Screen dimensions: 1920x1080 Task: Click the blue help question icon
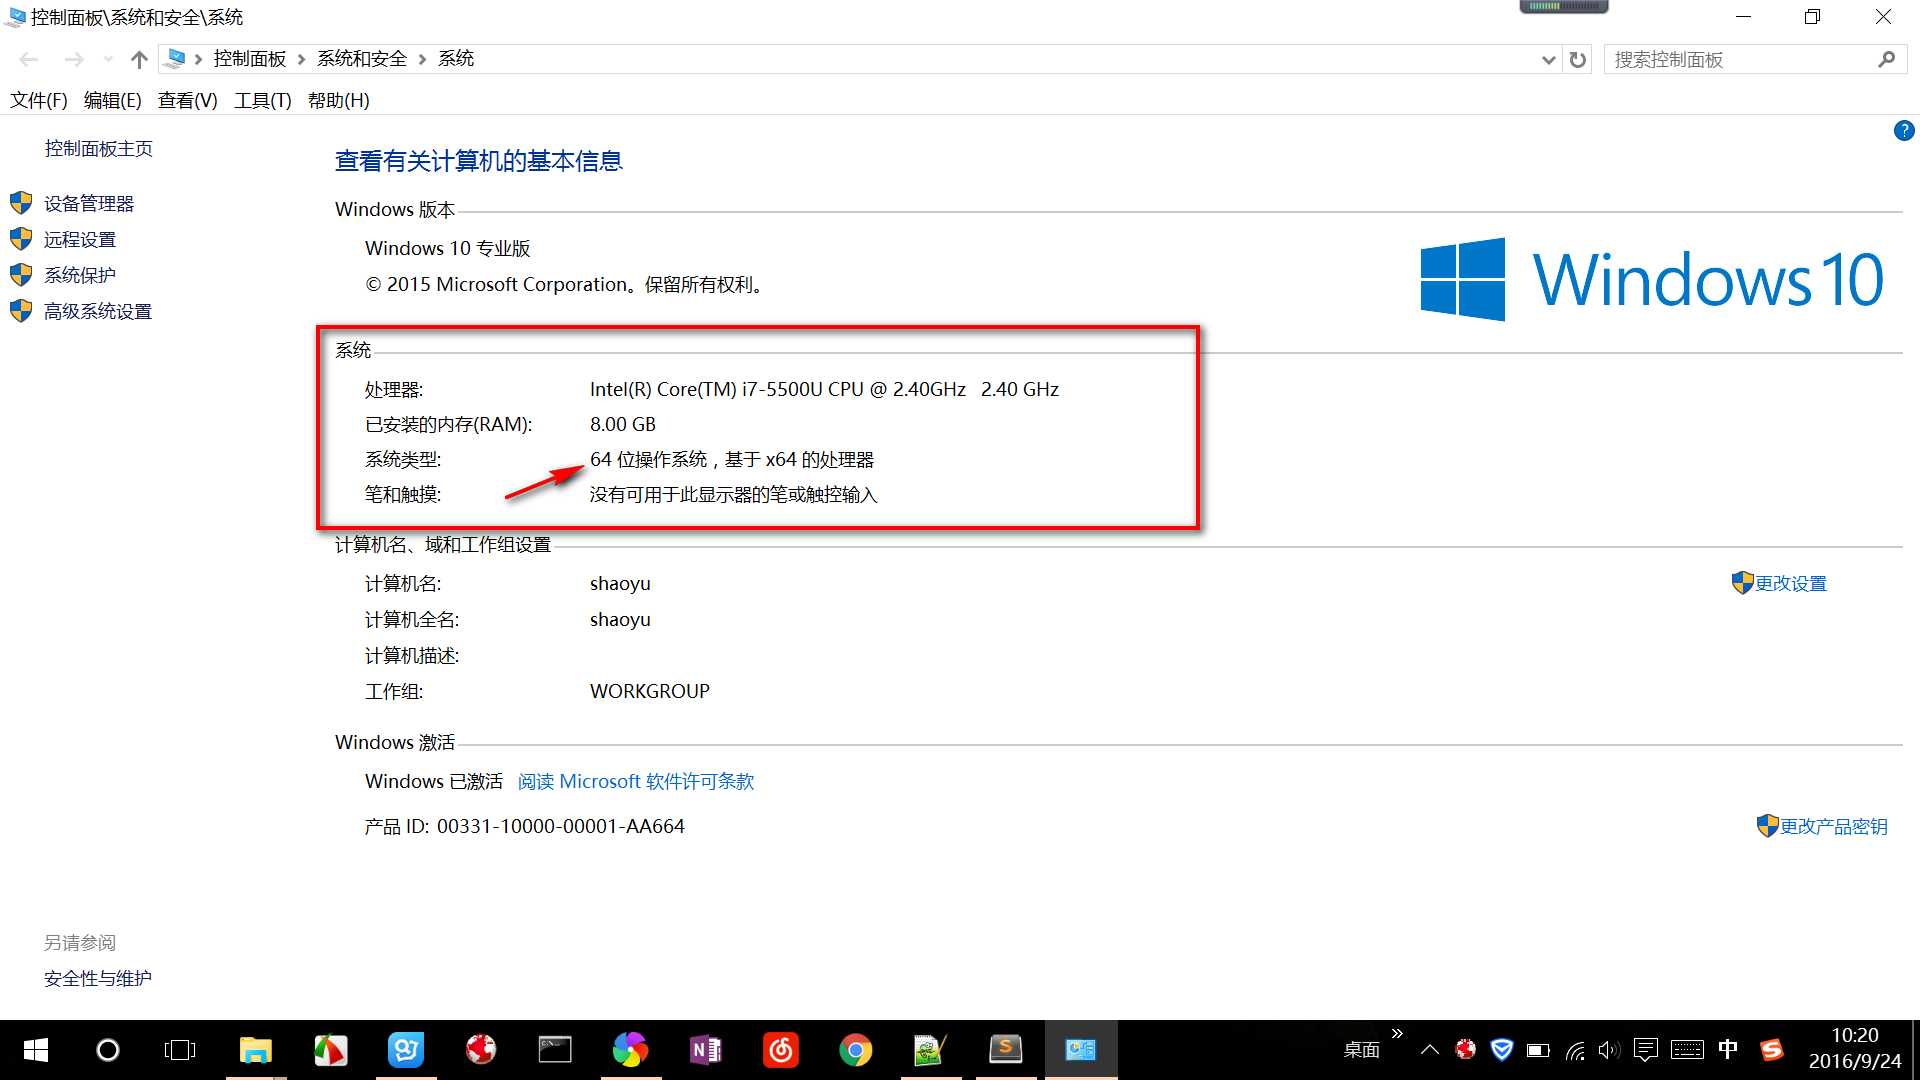coord(1904,131)
